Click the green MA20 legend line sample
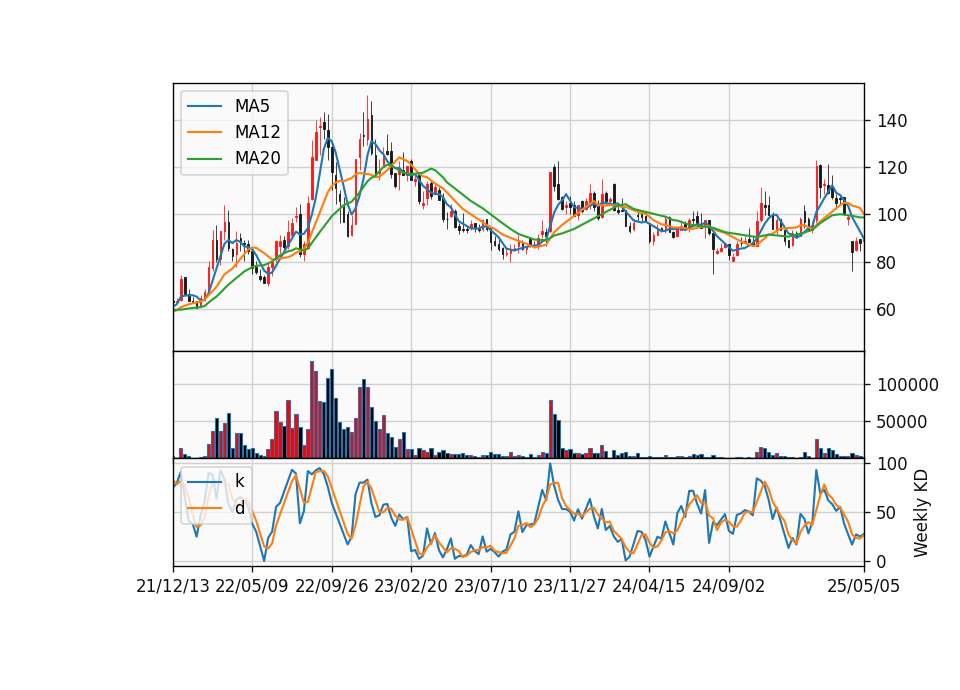This screenshot has height=690, width=960. [x=204, y=159]
